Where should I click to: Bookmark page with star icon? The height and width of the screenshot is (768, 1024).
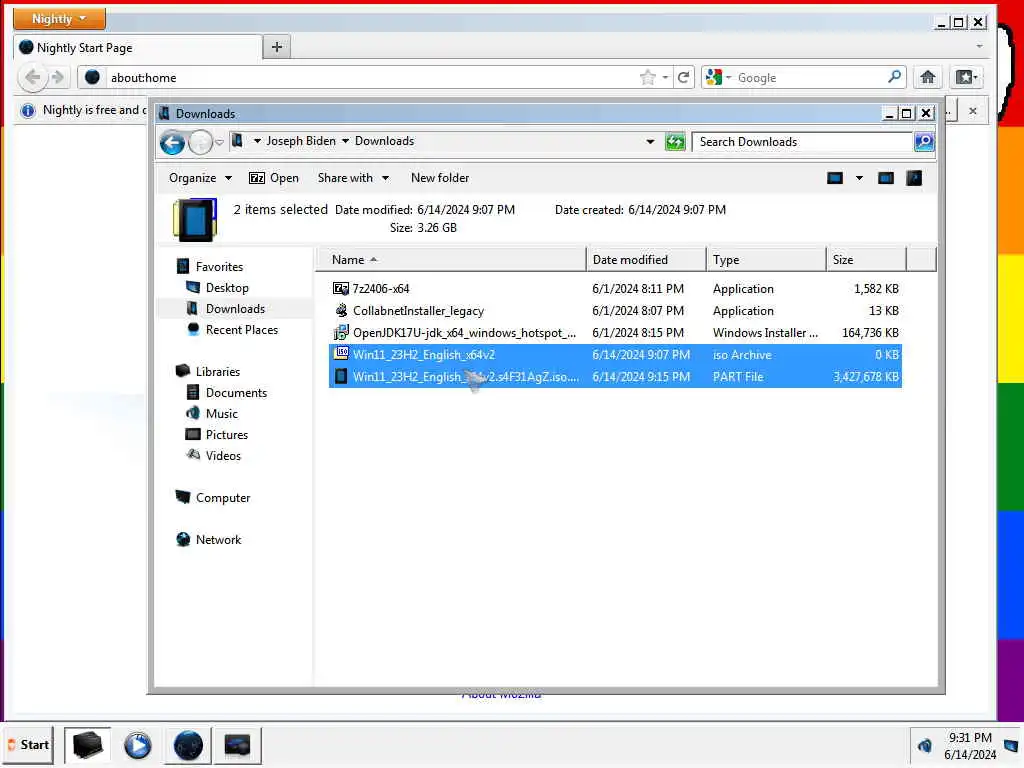tap(647, 78)
